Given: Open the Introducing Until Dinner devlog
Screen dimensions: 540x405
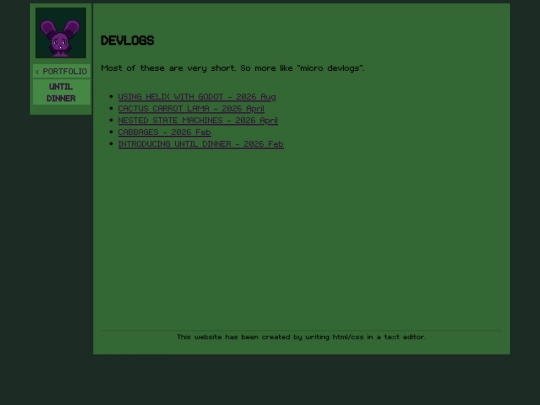Looking at the screenshot, I should [x=201, y=144].
